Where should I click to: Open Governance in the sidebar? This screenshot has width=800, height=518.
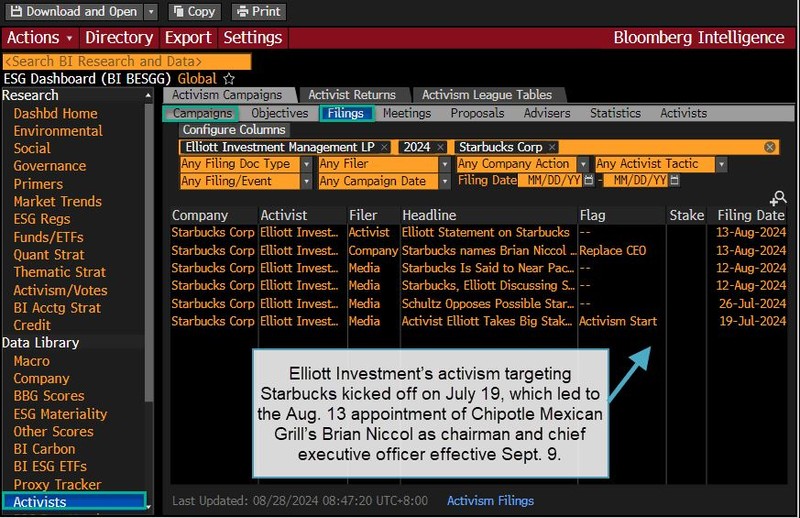pos(50,166)
